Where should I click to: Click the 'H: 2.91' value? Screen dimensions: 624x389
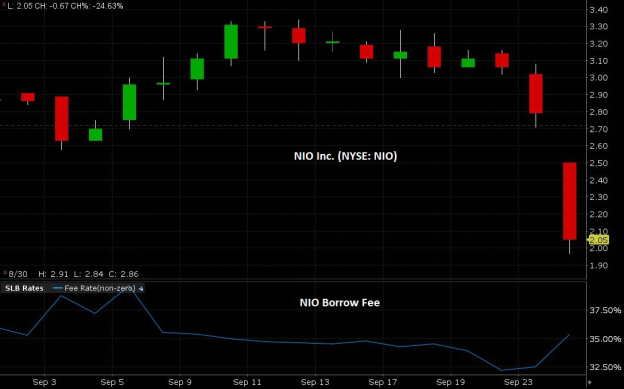click(53, 274)
